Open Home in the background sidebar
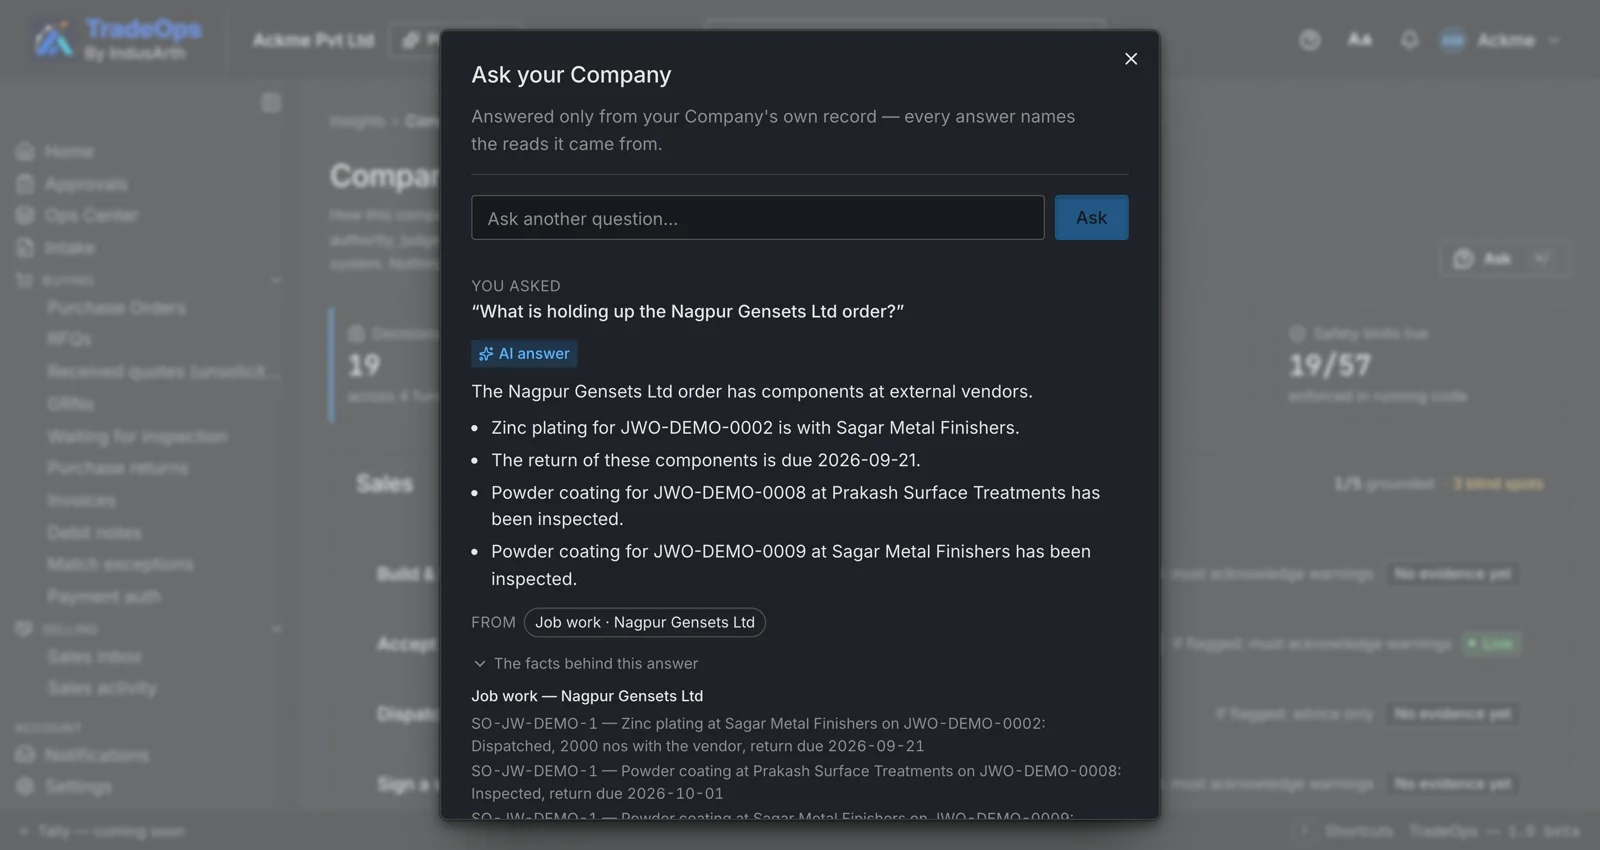 click(69, 152)
